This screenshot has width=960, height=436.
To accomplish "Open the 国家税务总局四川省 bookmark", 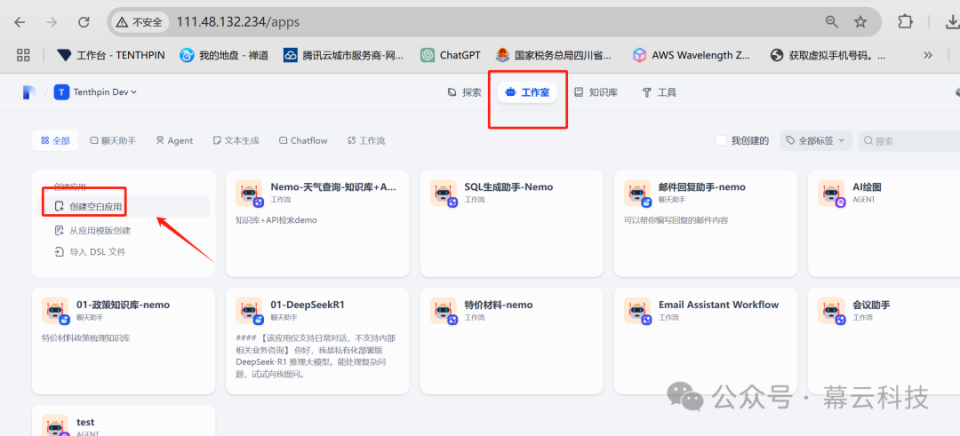I will (x=553, y=55).
